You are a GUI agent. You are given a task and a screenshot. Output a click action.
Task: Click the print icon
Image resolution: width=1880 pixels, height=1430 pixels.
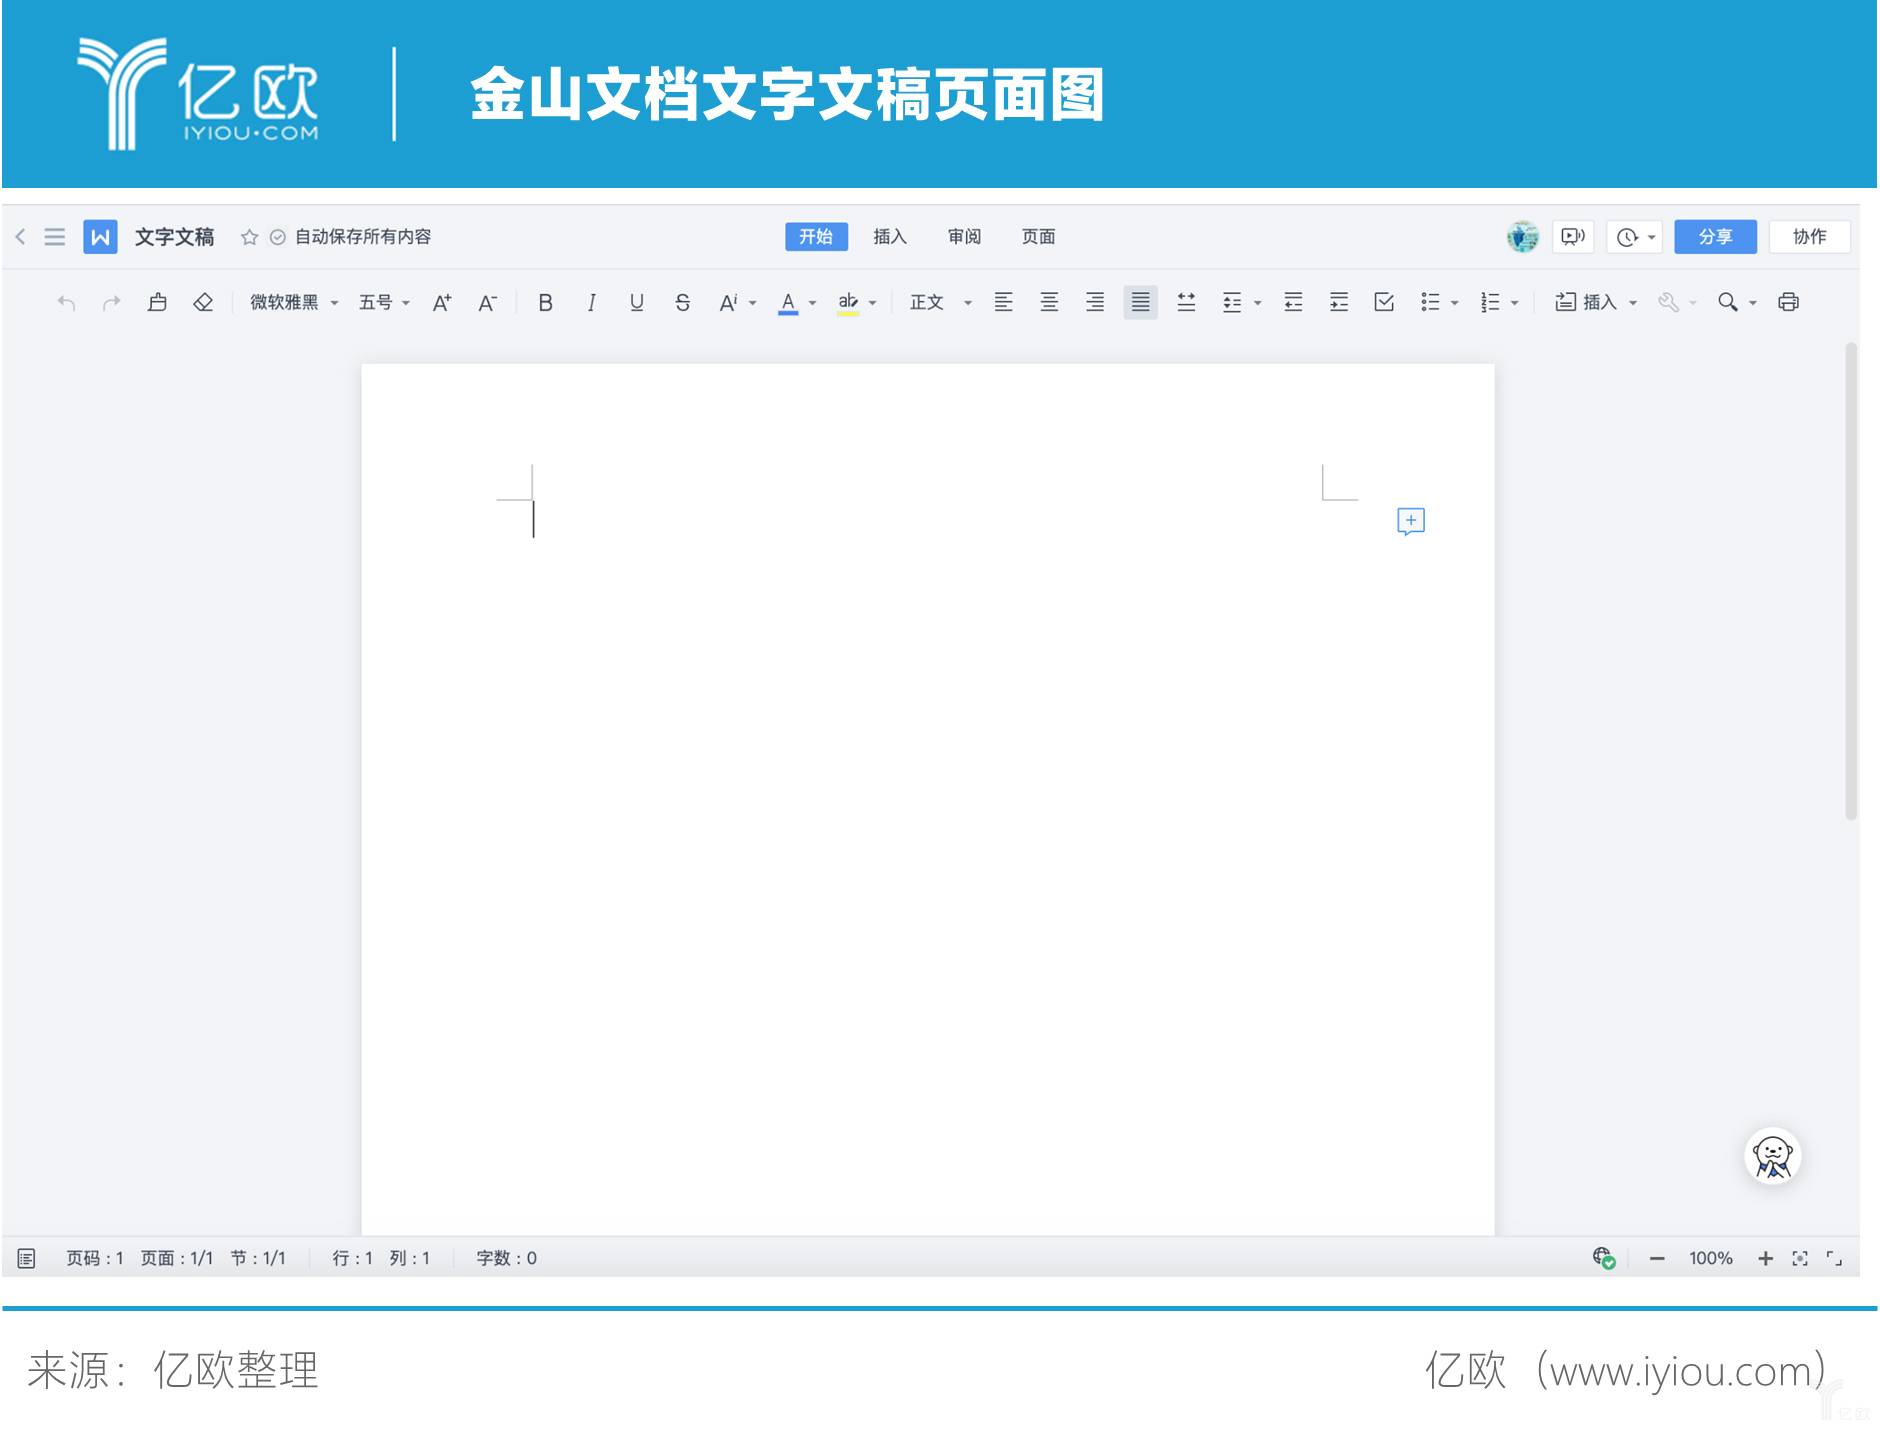tap(1789, 302)
